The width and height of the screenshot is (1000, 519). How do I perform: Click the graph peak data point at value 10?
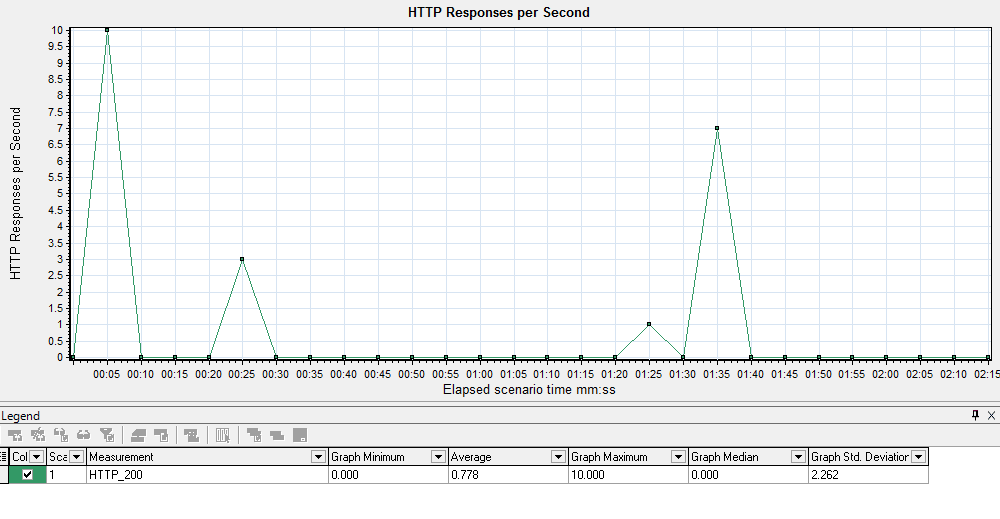(x=107, y=30)
